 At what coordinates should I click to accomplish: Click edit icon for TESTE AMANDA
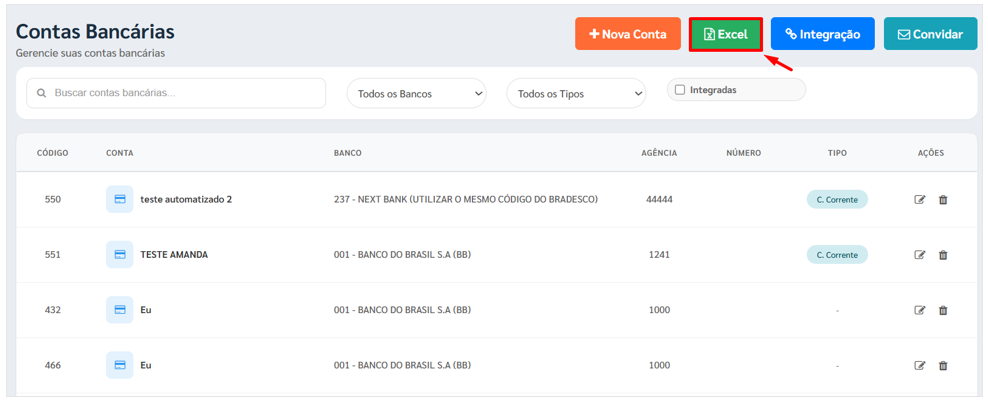tap(920, 255)
